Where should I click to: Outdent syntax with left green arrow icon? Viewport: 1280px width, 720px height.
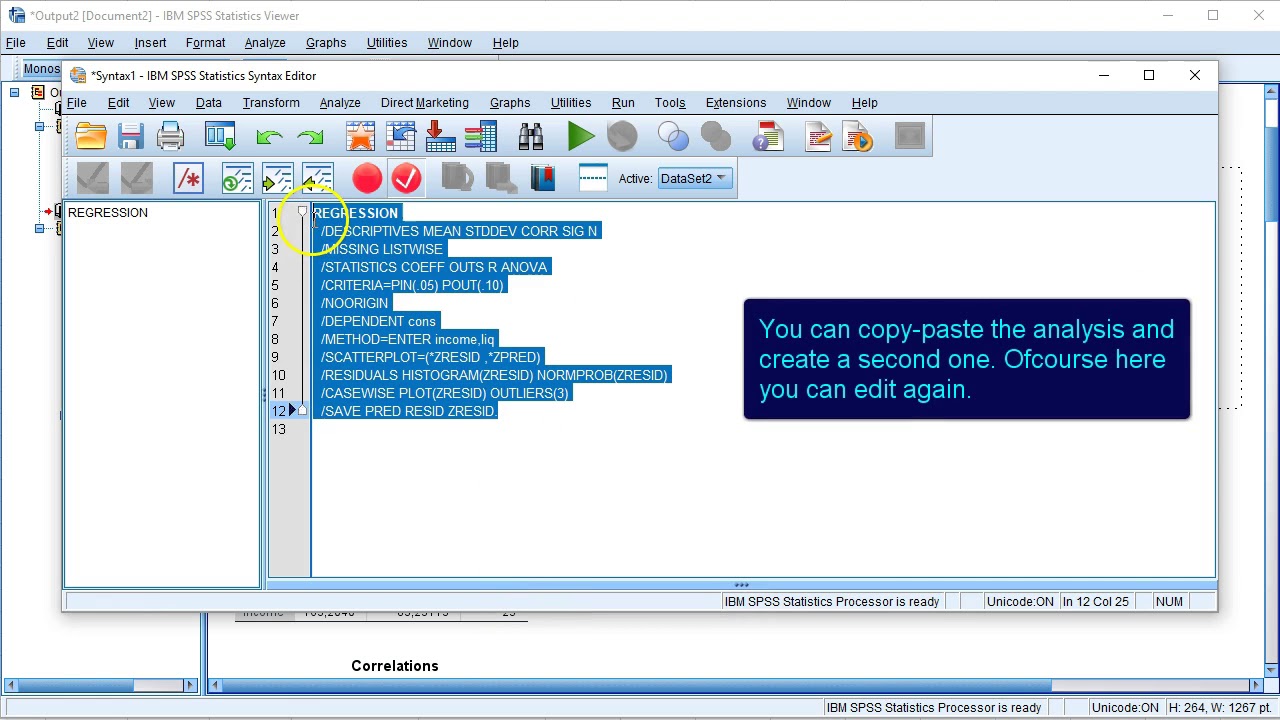[317, 178]
